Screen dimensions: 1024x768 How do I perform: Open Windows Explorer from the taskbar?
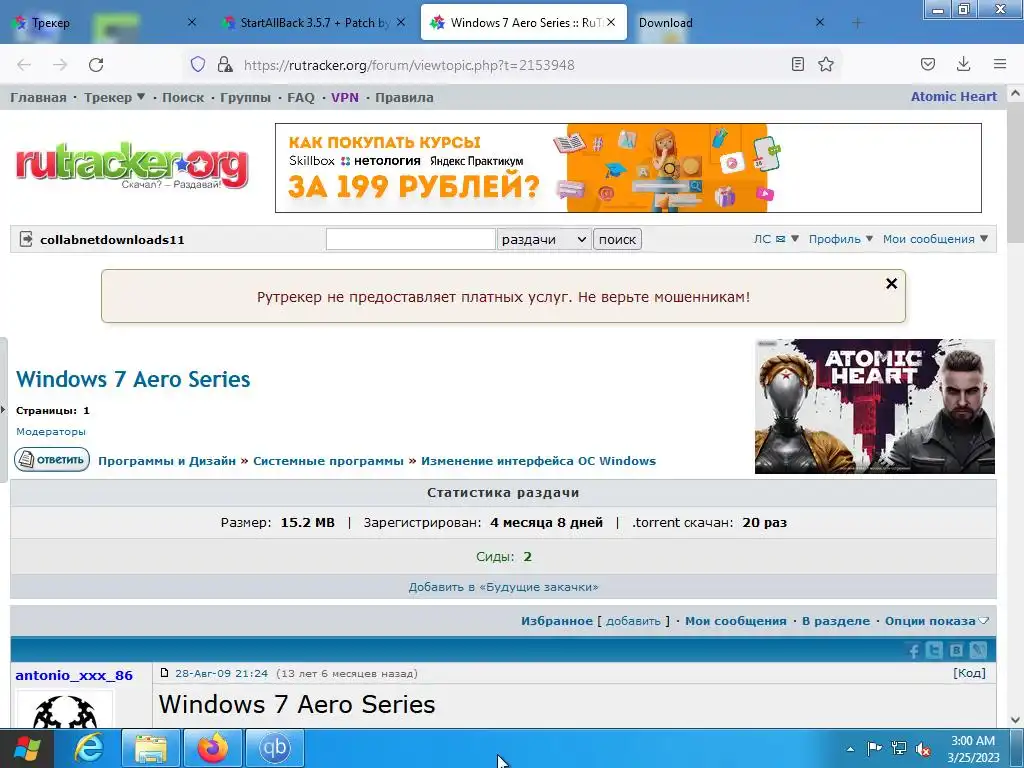(151, 748)
